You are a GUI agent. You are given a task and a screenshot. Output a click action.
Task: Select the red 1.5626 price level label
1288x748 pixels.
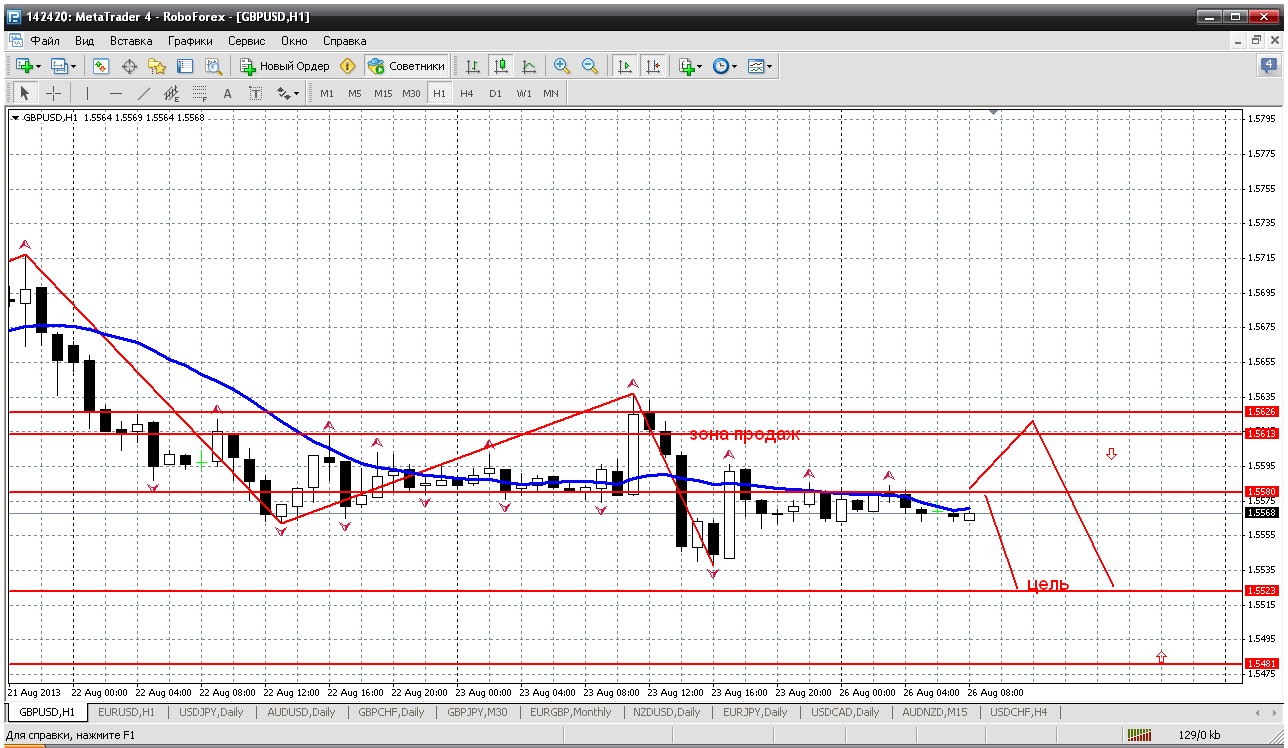(1261, 412)
